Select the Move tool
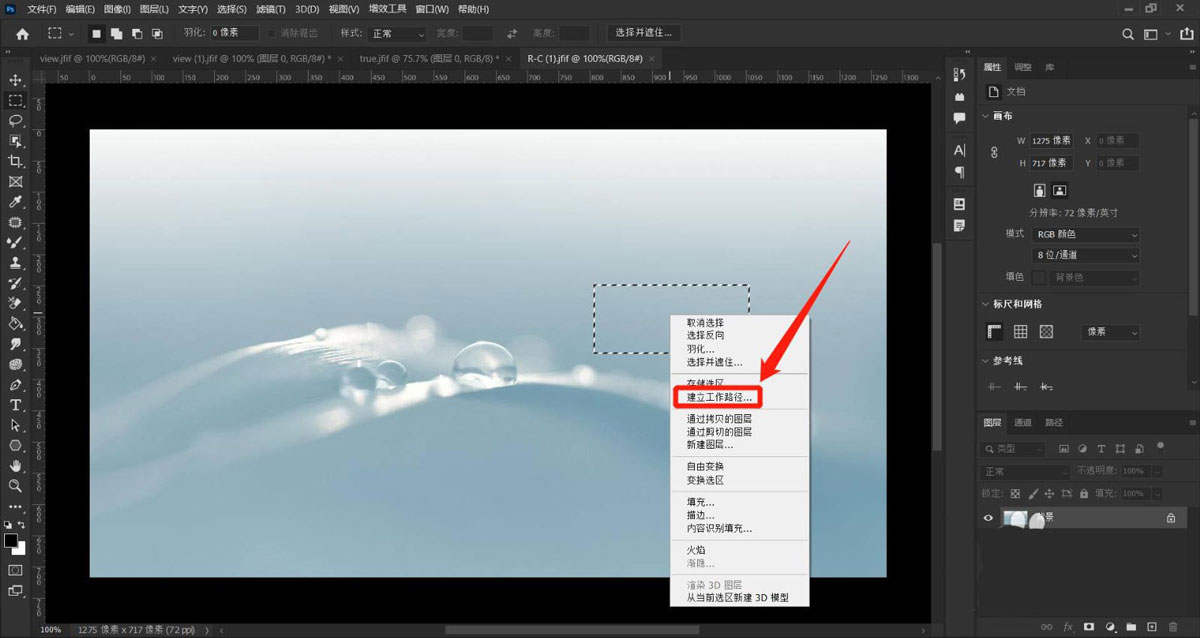The image size is (1200, 638). pos(15,80)
